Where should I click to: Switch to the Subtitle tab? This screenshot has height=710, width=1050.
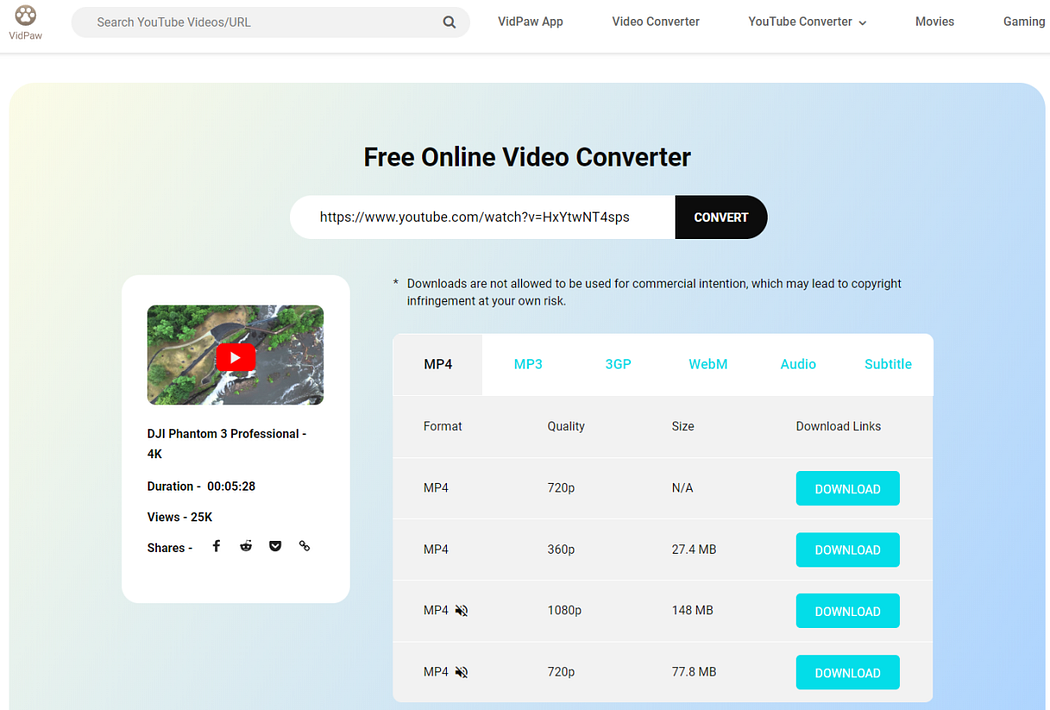tap(888, 364)
